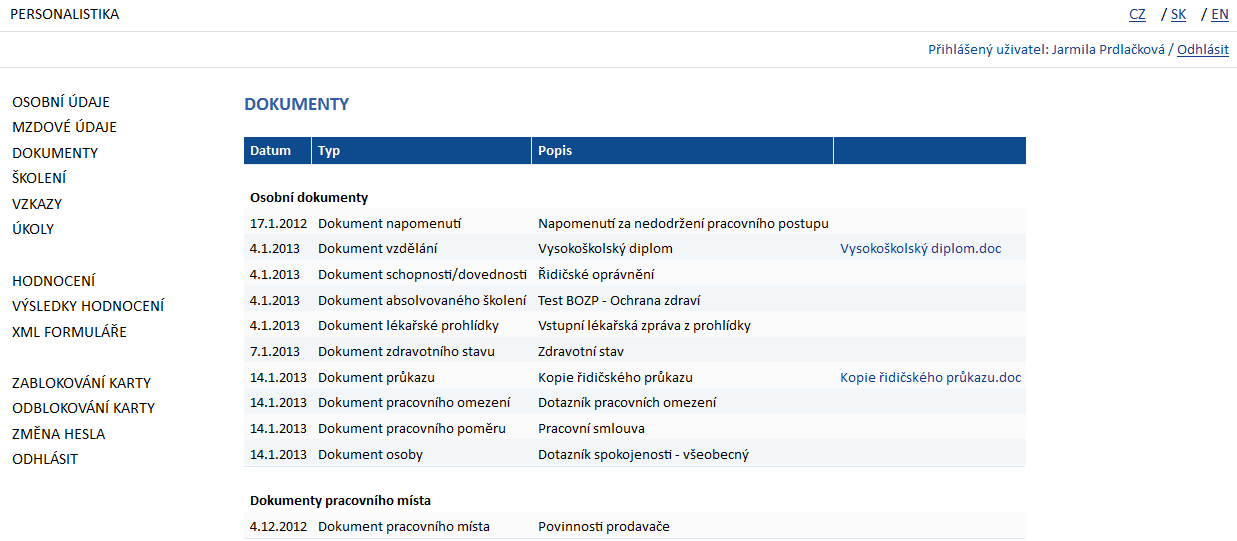Click Zablokování karty menu item
Viewport: 1237px width, 541px height.
tap(81, 383)
